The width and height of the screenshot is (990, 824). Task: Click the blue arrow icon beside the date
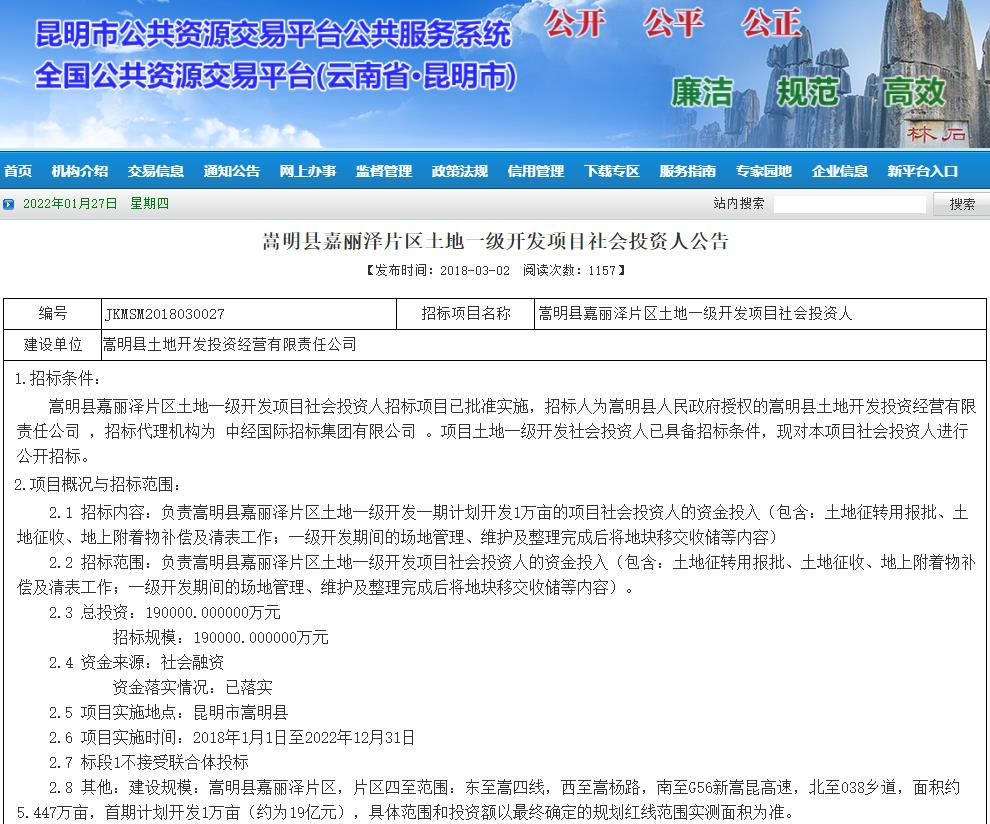pos(11,204)
